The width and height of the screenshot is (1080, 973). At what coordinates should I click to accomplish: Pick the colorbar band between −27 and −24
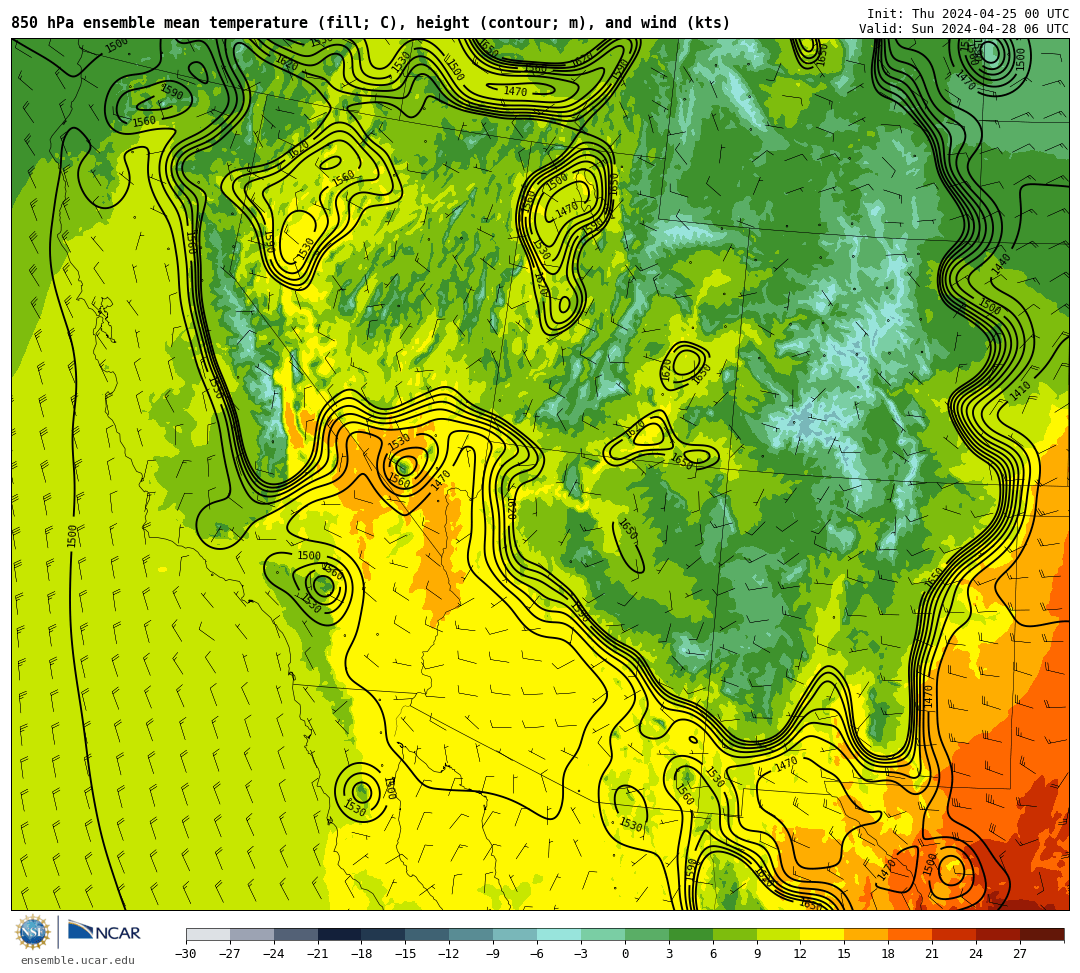coord(252,934)
